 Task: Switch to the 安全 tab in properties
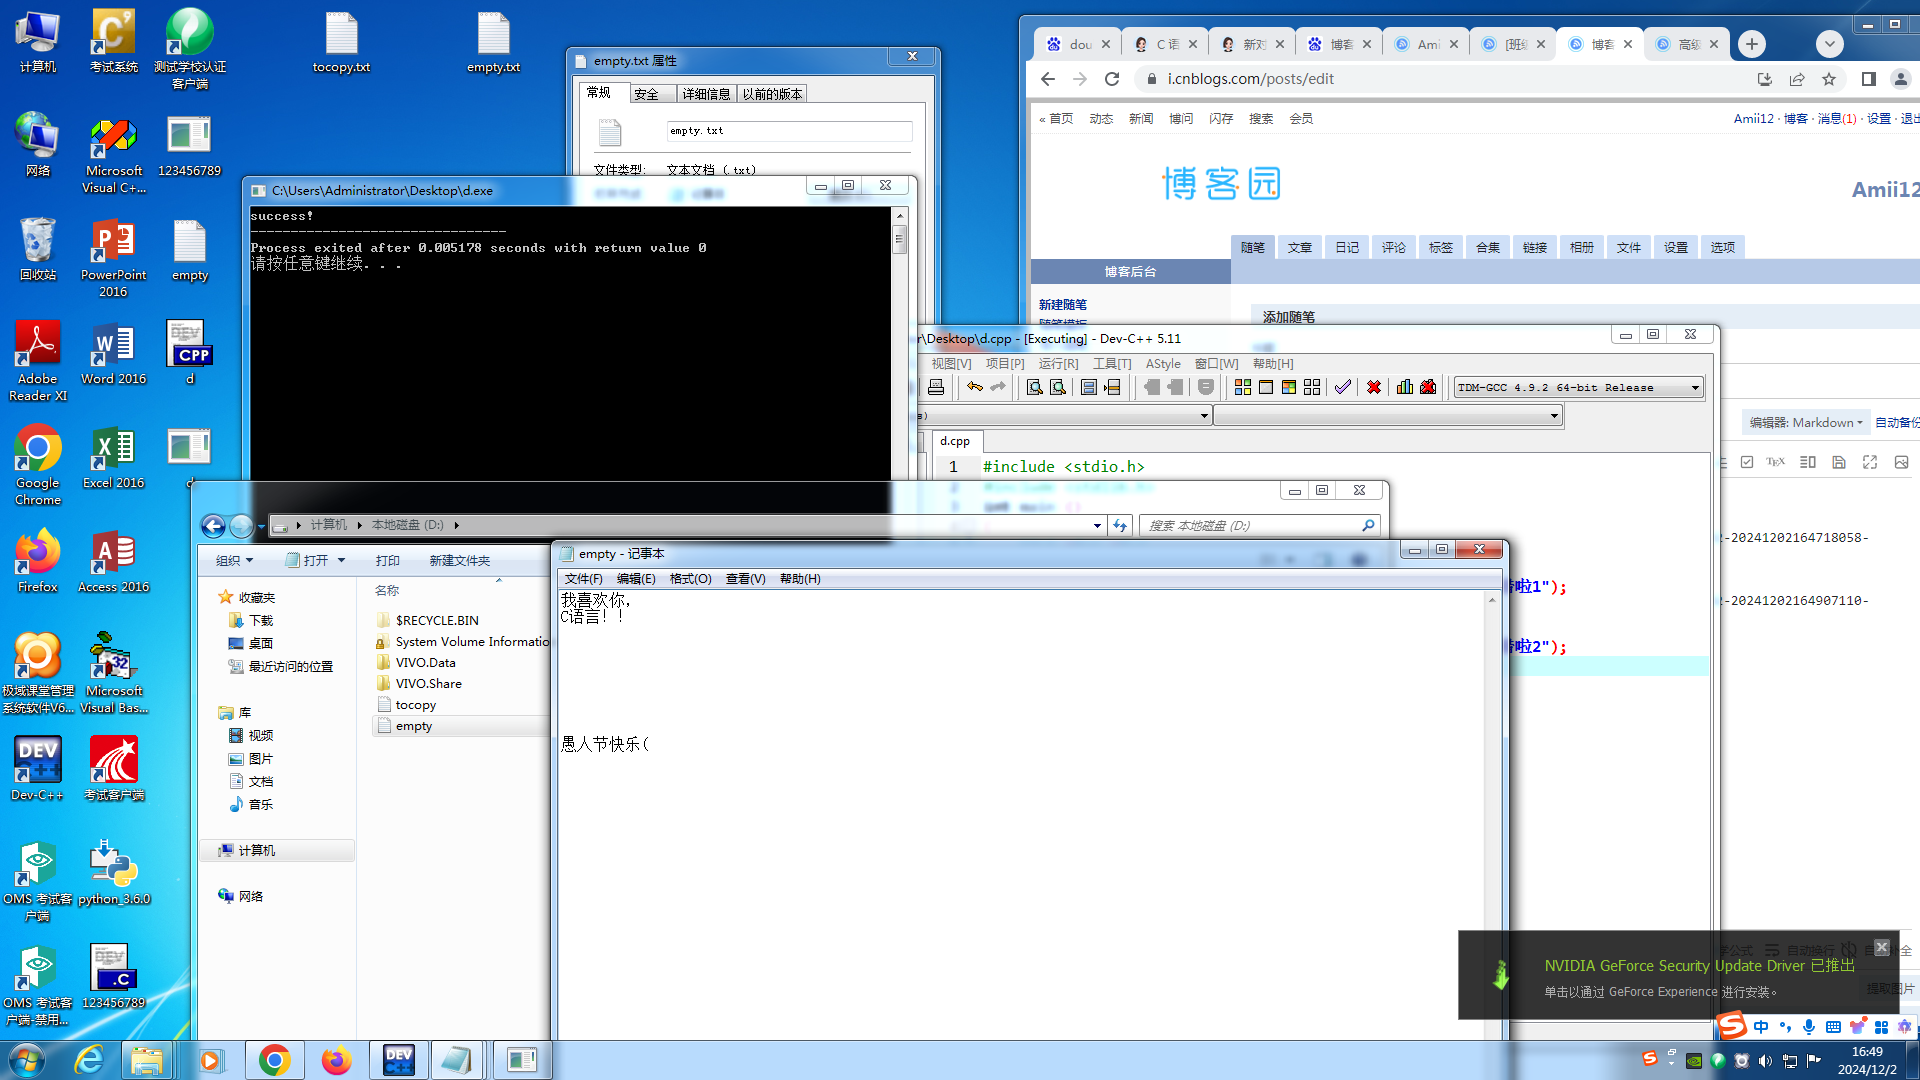tap(647, 94)
